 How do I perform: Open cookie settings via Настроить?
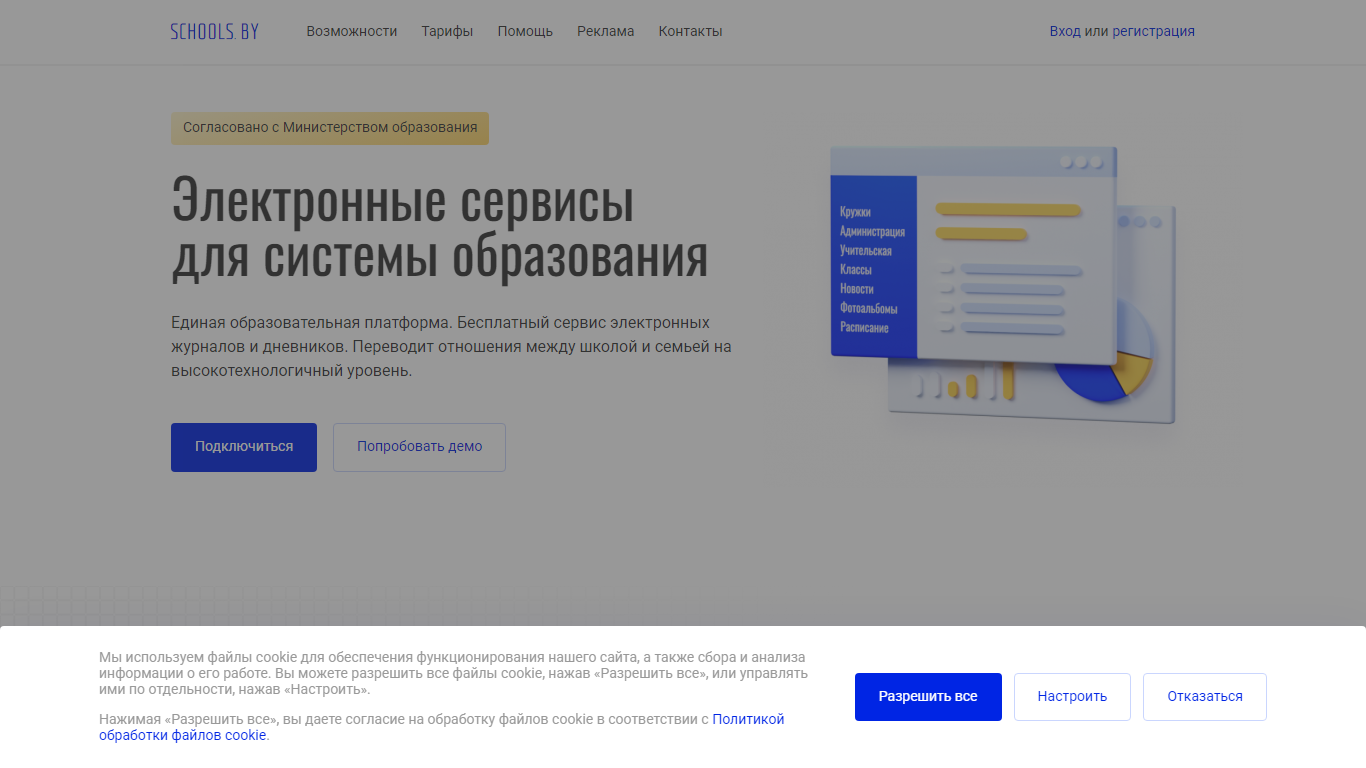coord(1072,697)
